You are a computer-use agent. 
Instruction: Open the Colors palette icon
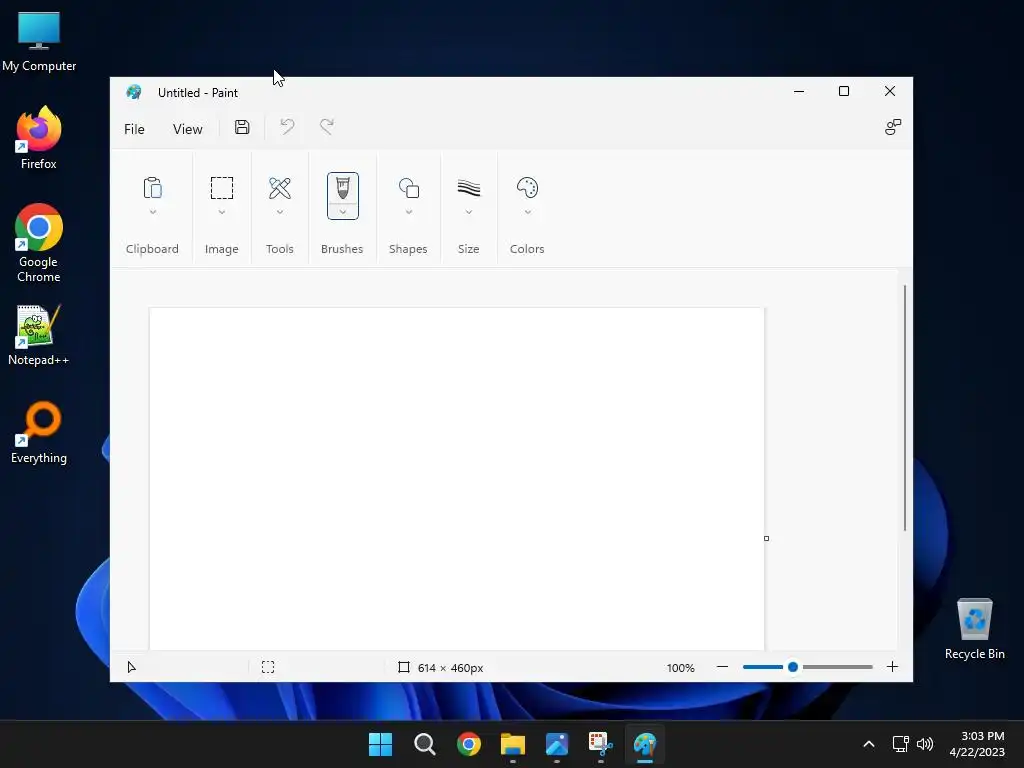point(527,188)
